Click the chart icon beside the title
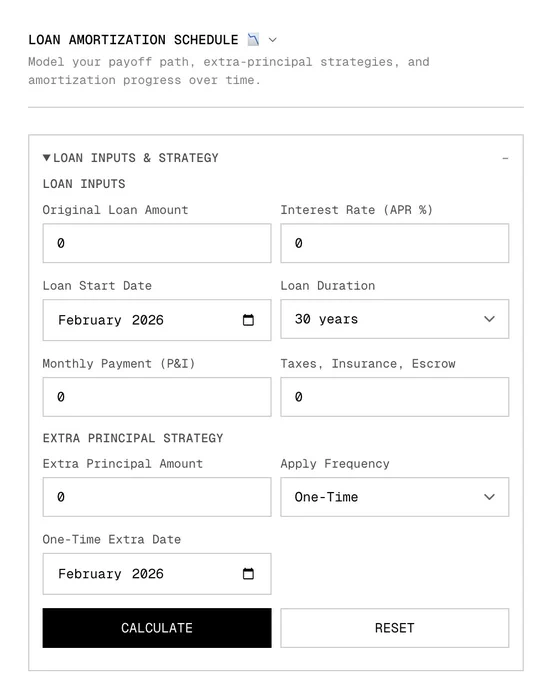Screen dimensions: 542x680 253,40
